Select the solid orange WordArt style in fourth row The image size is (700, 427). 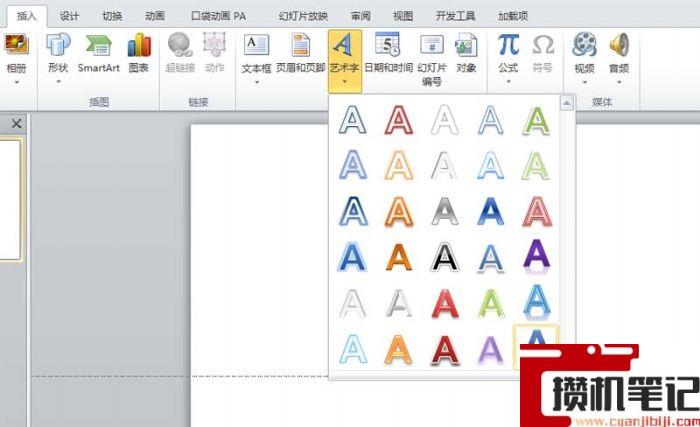coord(399,258)
